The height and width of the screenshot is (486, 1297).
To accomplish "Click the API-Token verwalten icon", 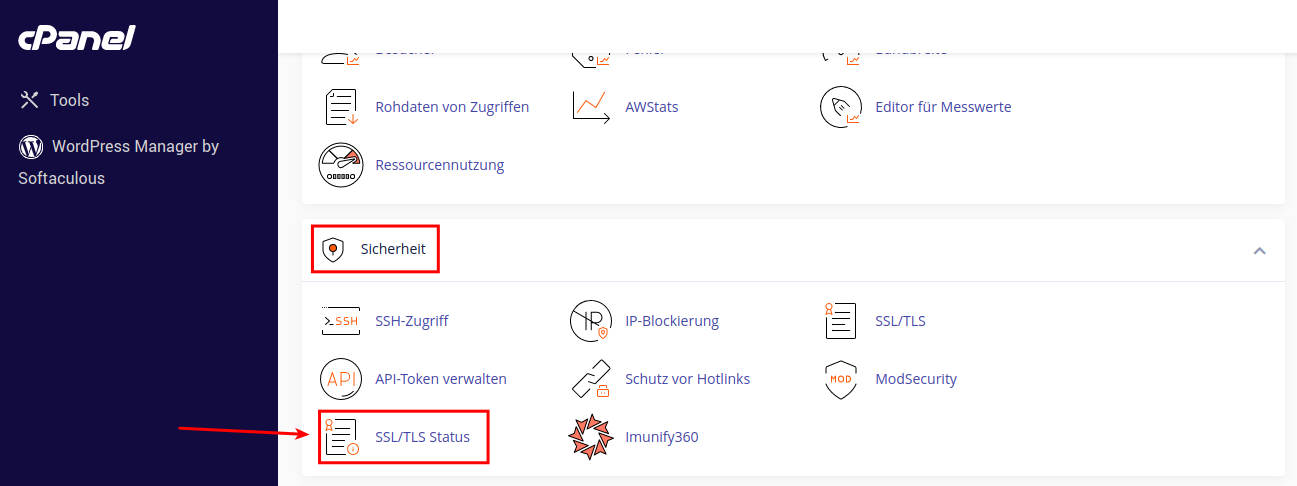I will 340,379.
